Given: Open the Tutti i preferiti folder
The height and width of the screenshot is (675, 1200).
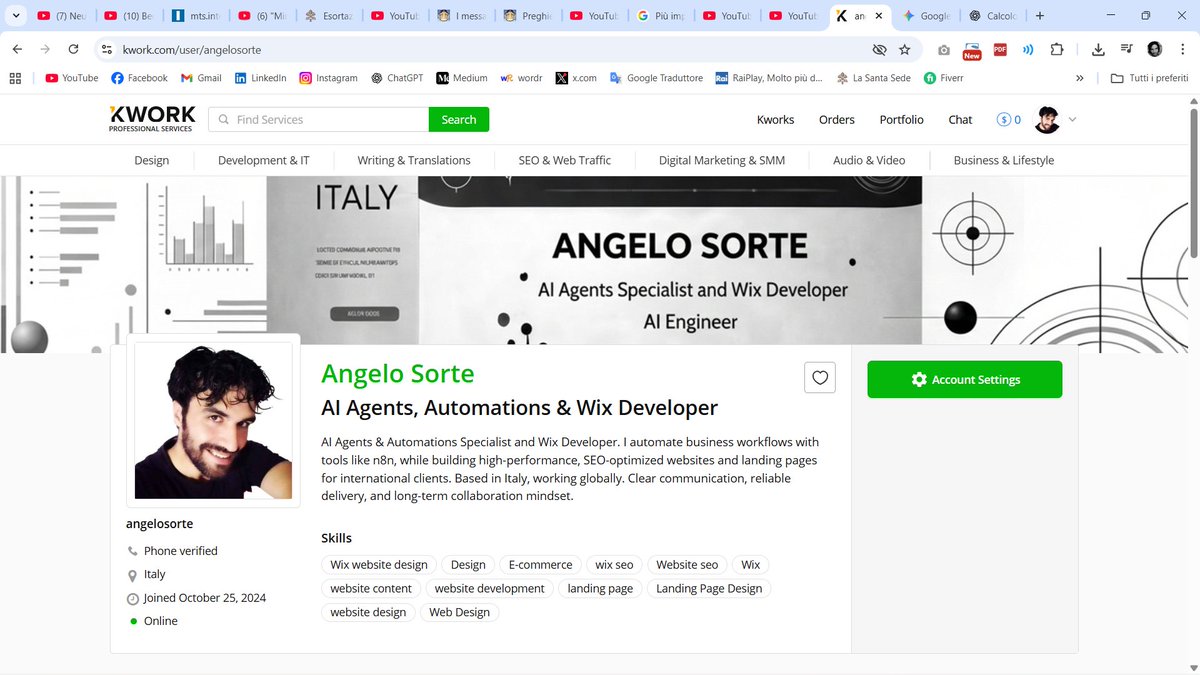Looking at the screenshot, I should click(x=1150, y=78).
